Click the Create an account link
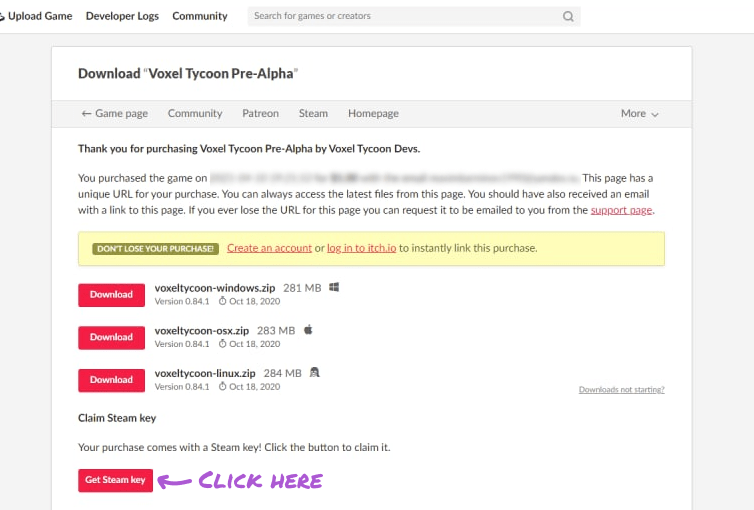The image size is (754, 510). point(269,248)
